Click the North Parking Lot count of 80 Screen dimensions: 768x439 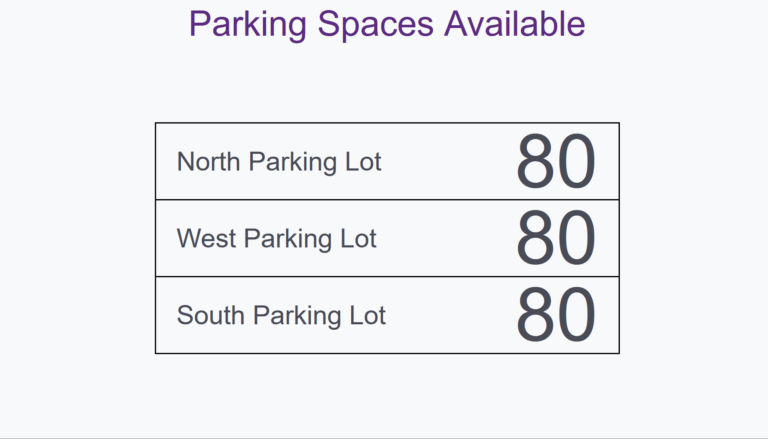(556, 161)
